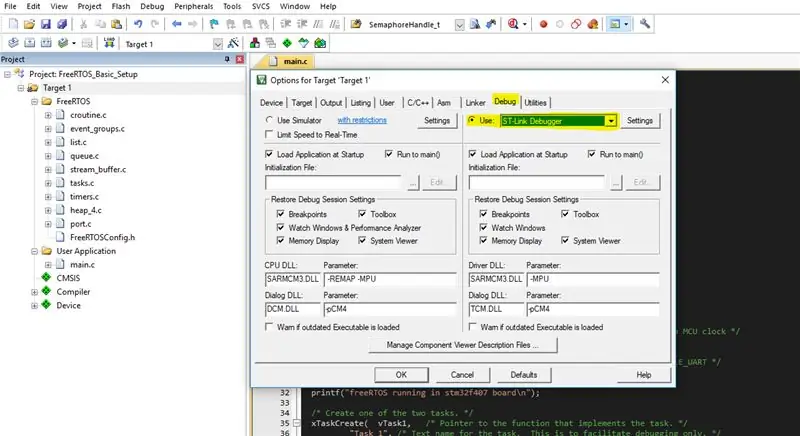800x436 pixels.
Task: Click the Translate file icon on build toolbar
Action: 13,43
